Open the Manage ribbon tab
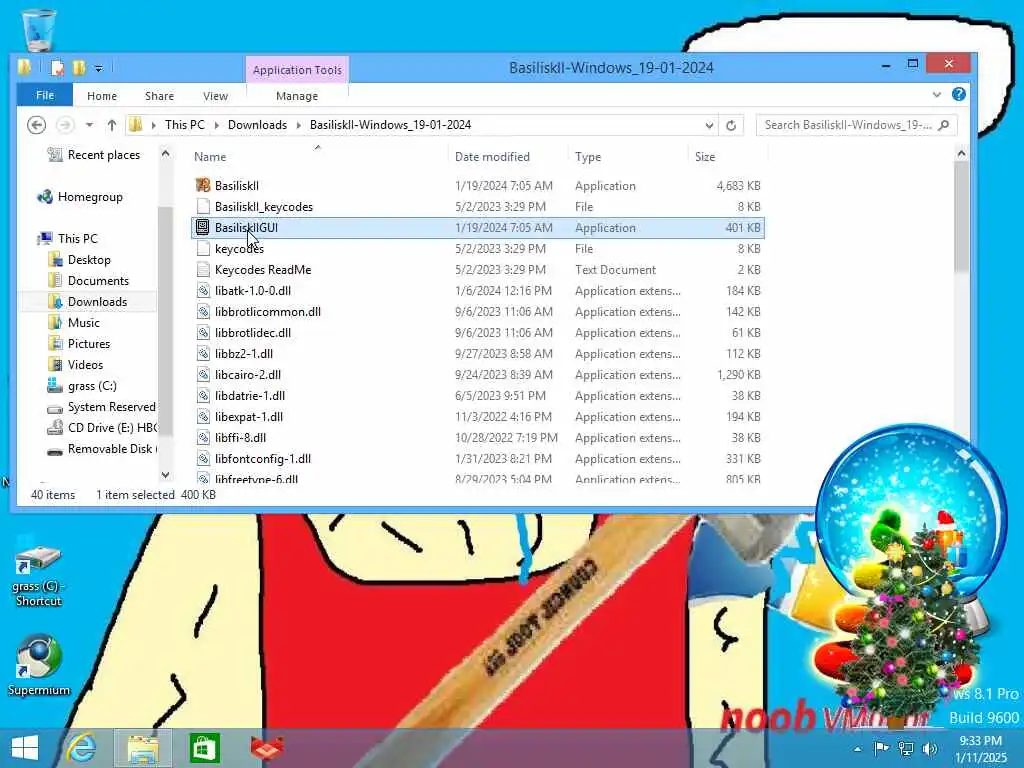This screenshot has height=768, width=1024. click(x=297, y=96)
